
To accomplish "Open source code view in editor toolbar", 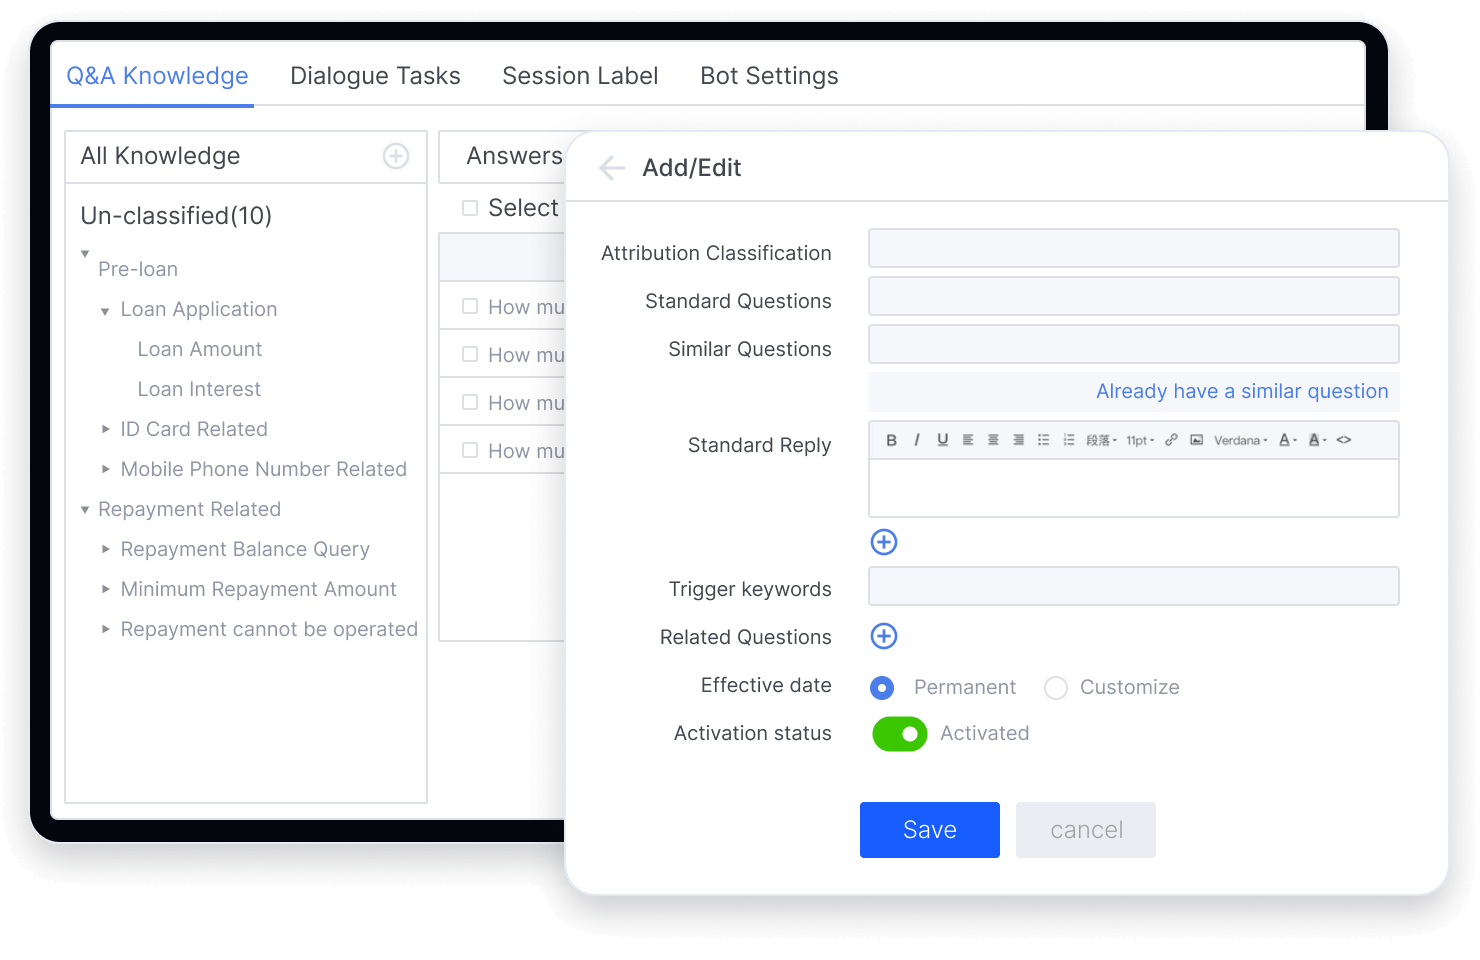I will (1344, 440).
